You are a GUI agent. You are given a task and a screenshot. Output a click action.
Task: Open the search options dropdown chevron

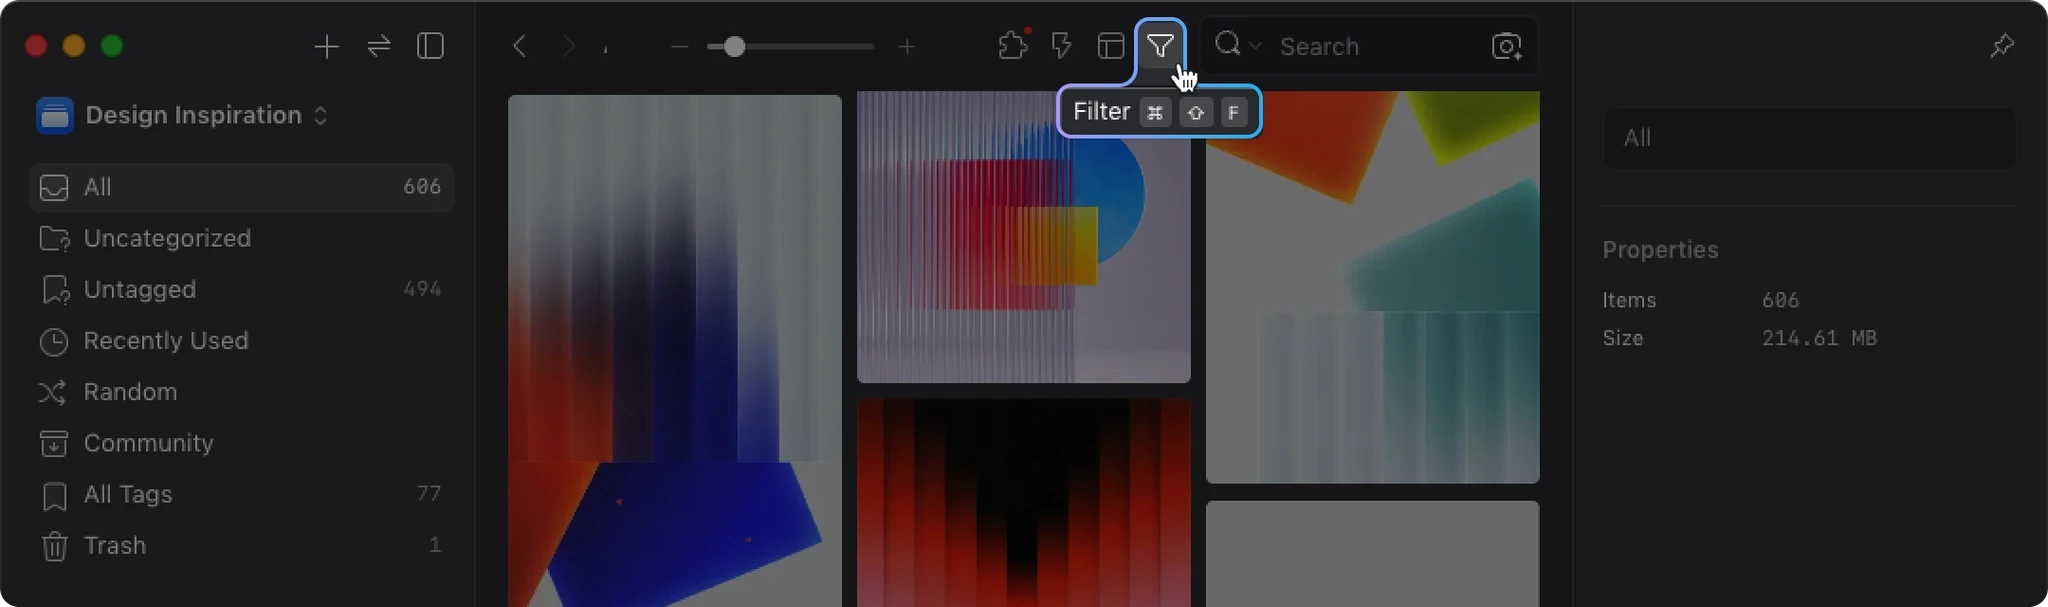tap(1255, 46)
